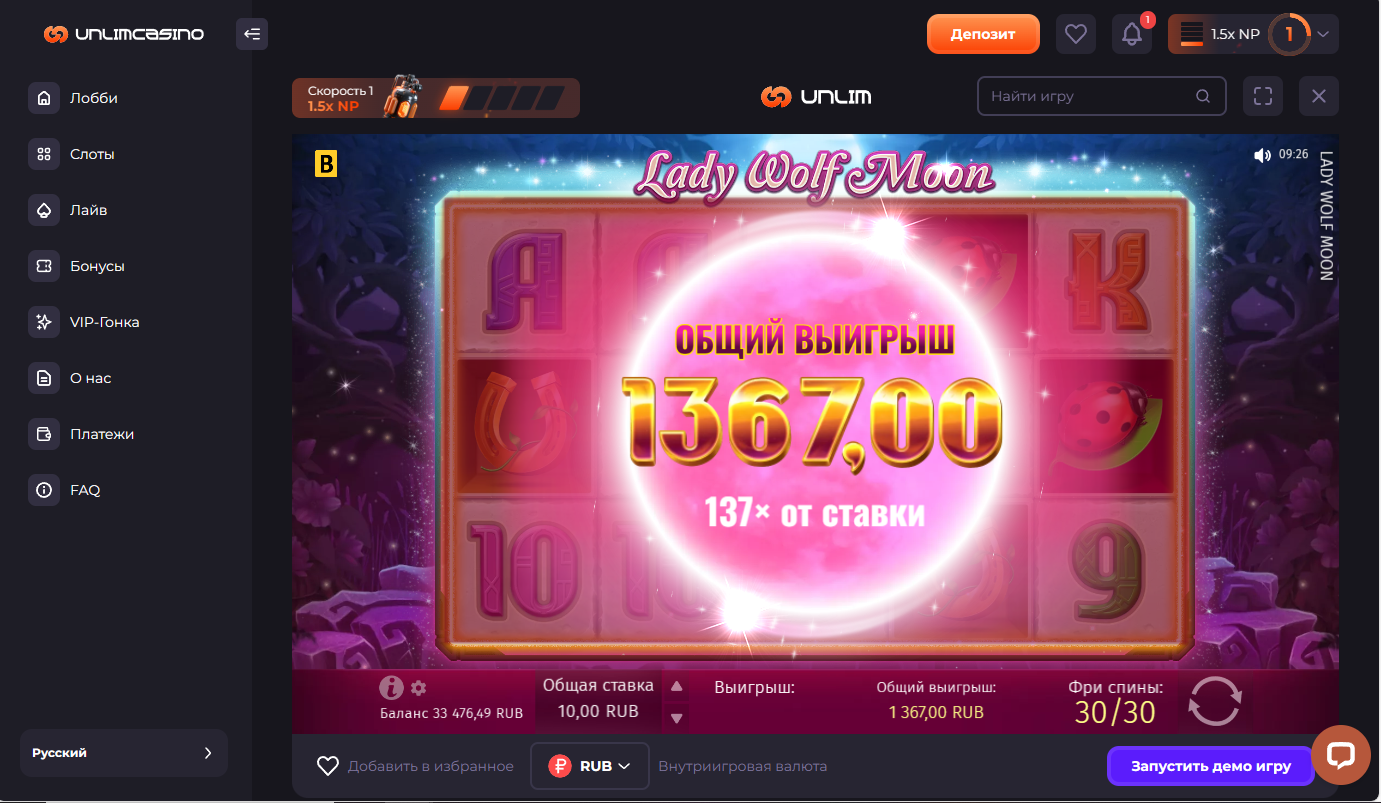Go to Слоты in the sidebar
Viewport: 1381px width, 803px height.
coord(92,154)
